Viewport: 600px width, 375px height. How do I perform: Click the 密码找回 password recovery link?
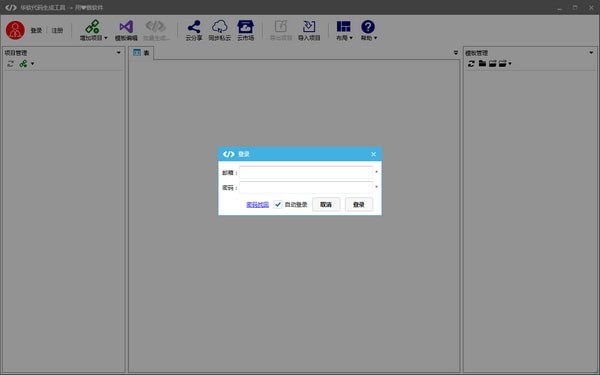tap(258, 205)
